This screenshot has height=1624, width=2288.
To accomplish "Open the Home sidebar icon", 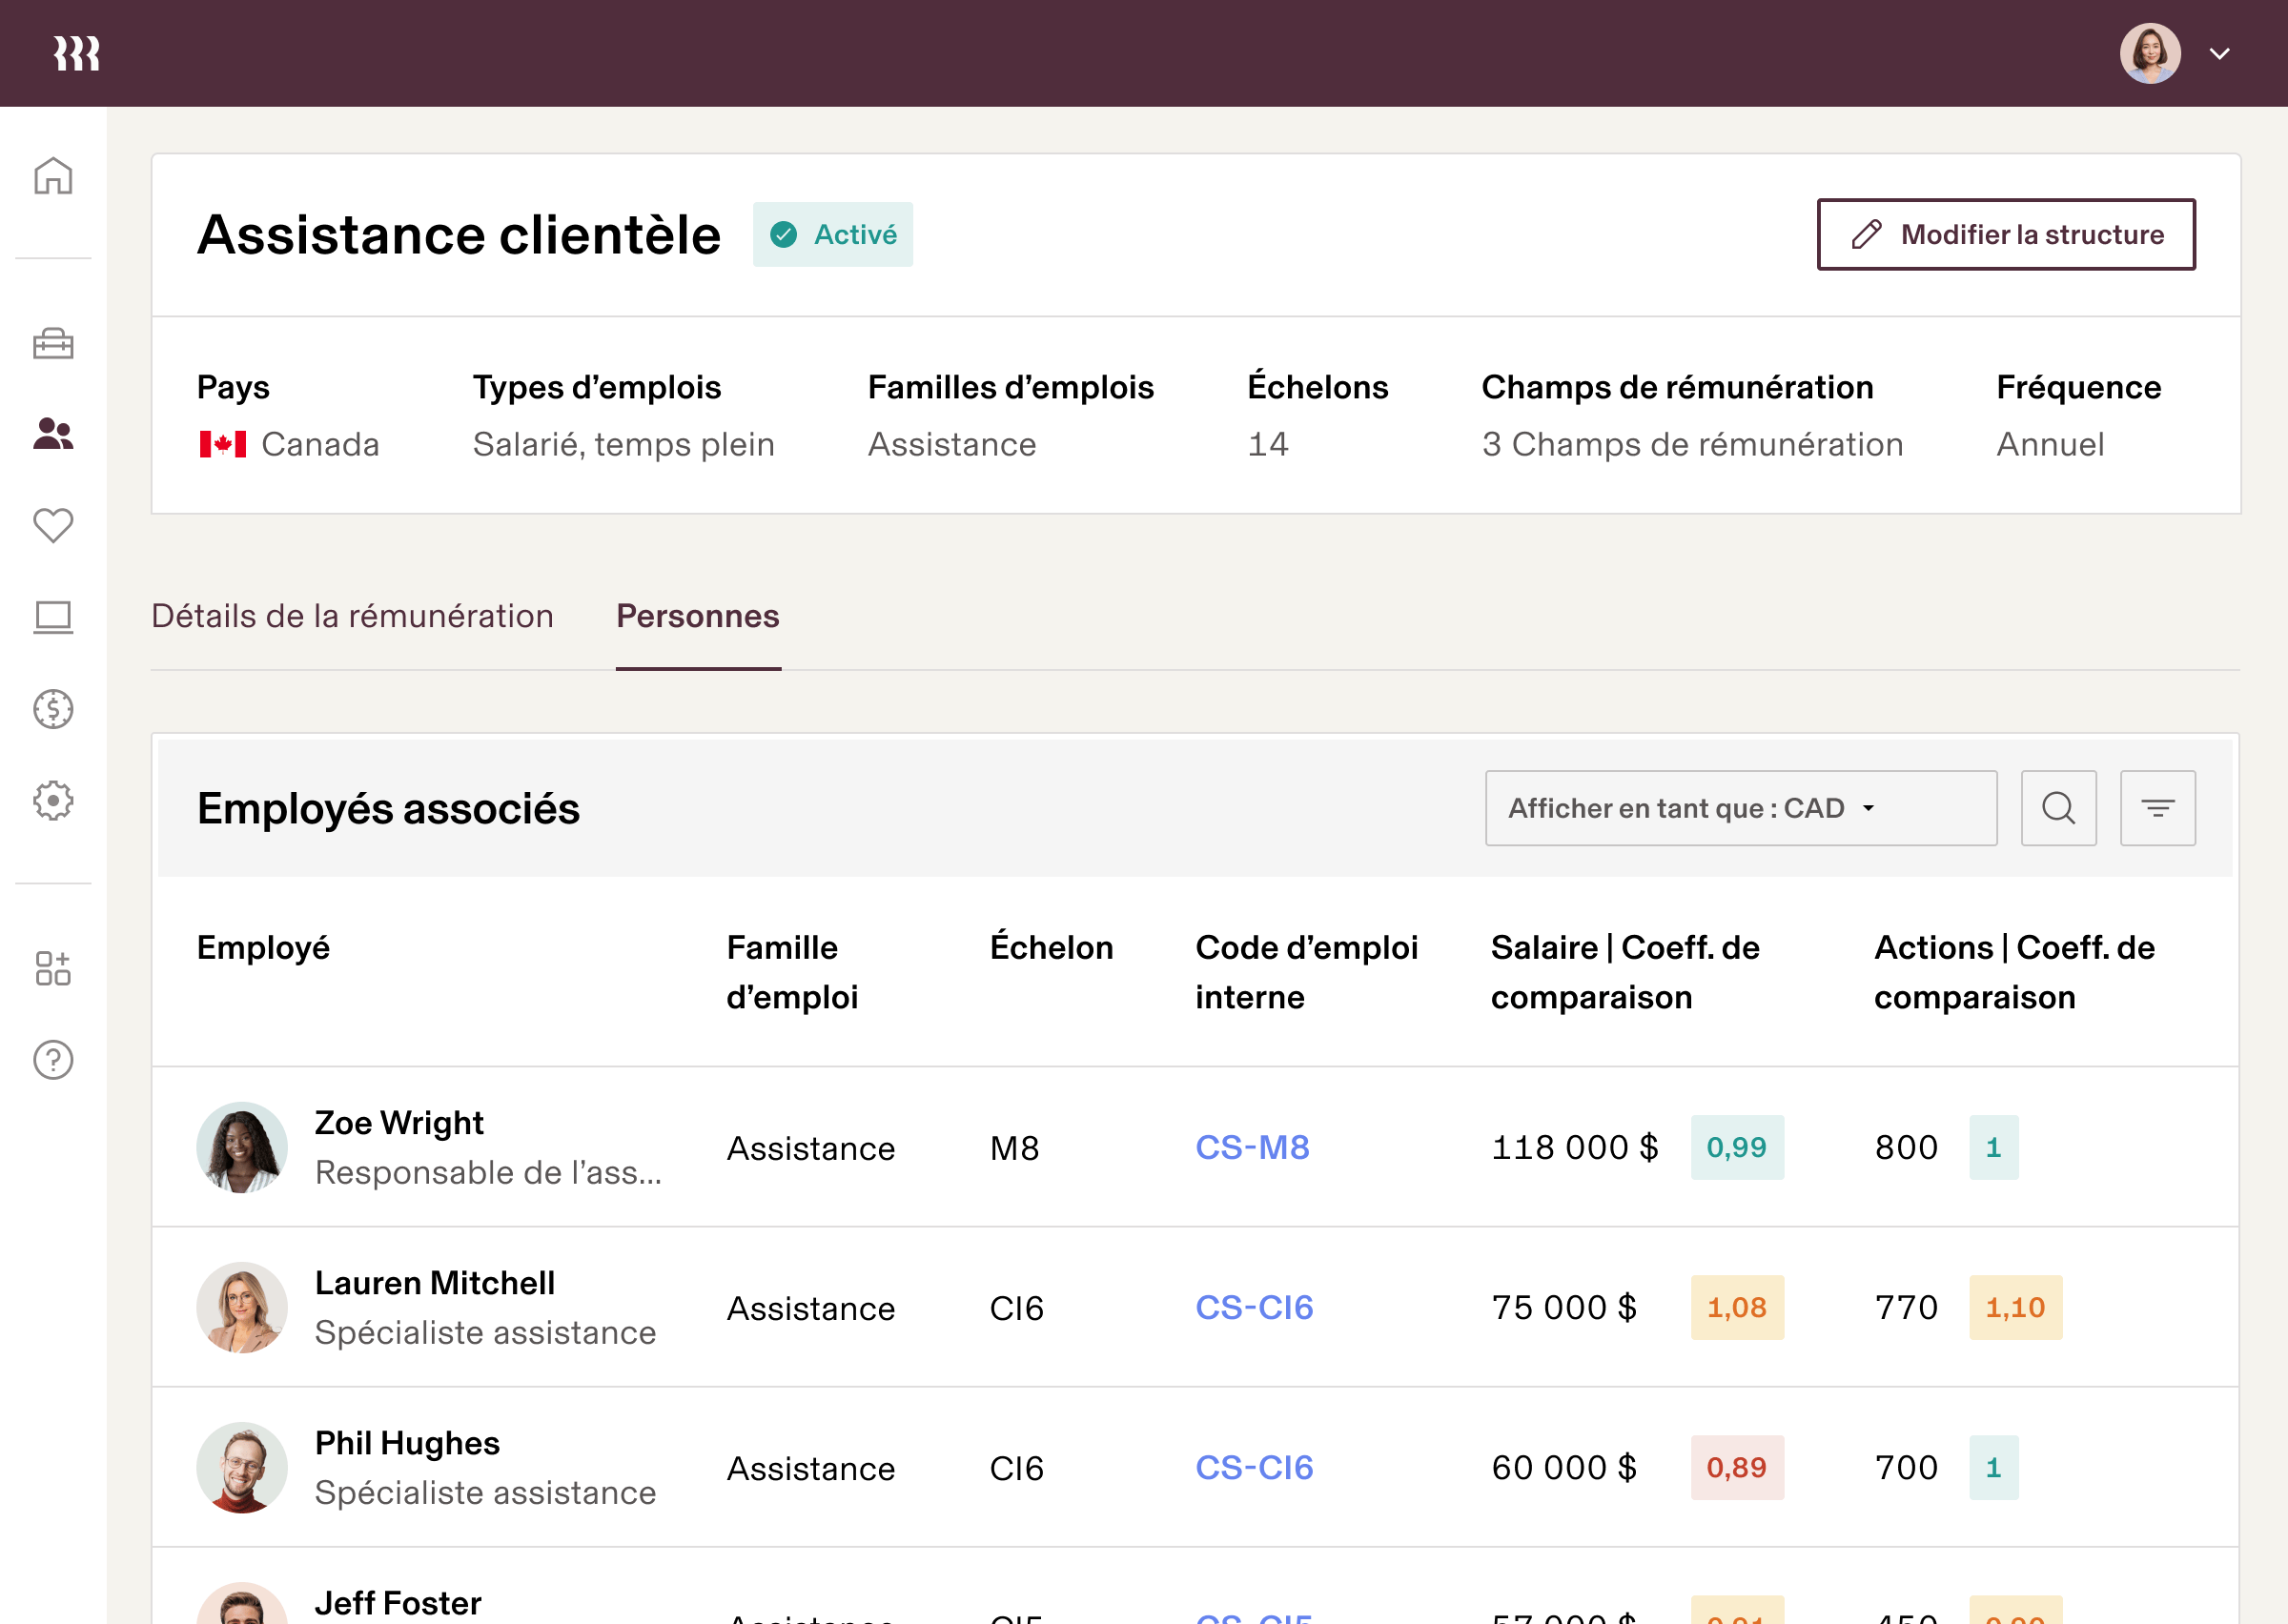I will pyautogui.click(x=52, y=176).
